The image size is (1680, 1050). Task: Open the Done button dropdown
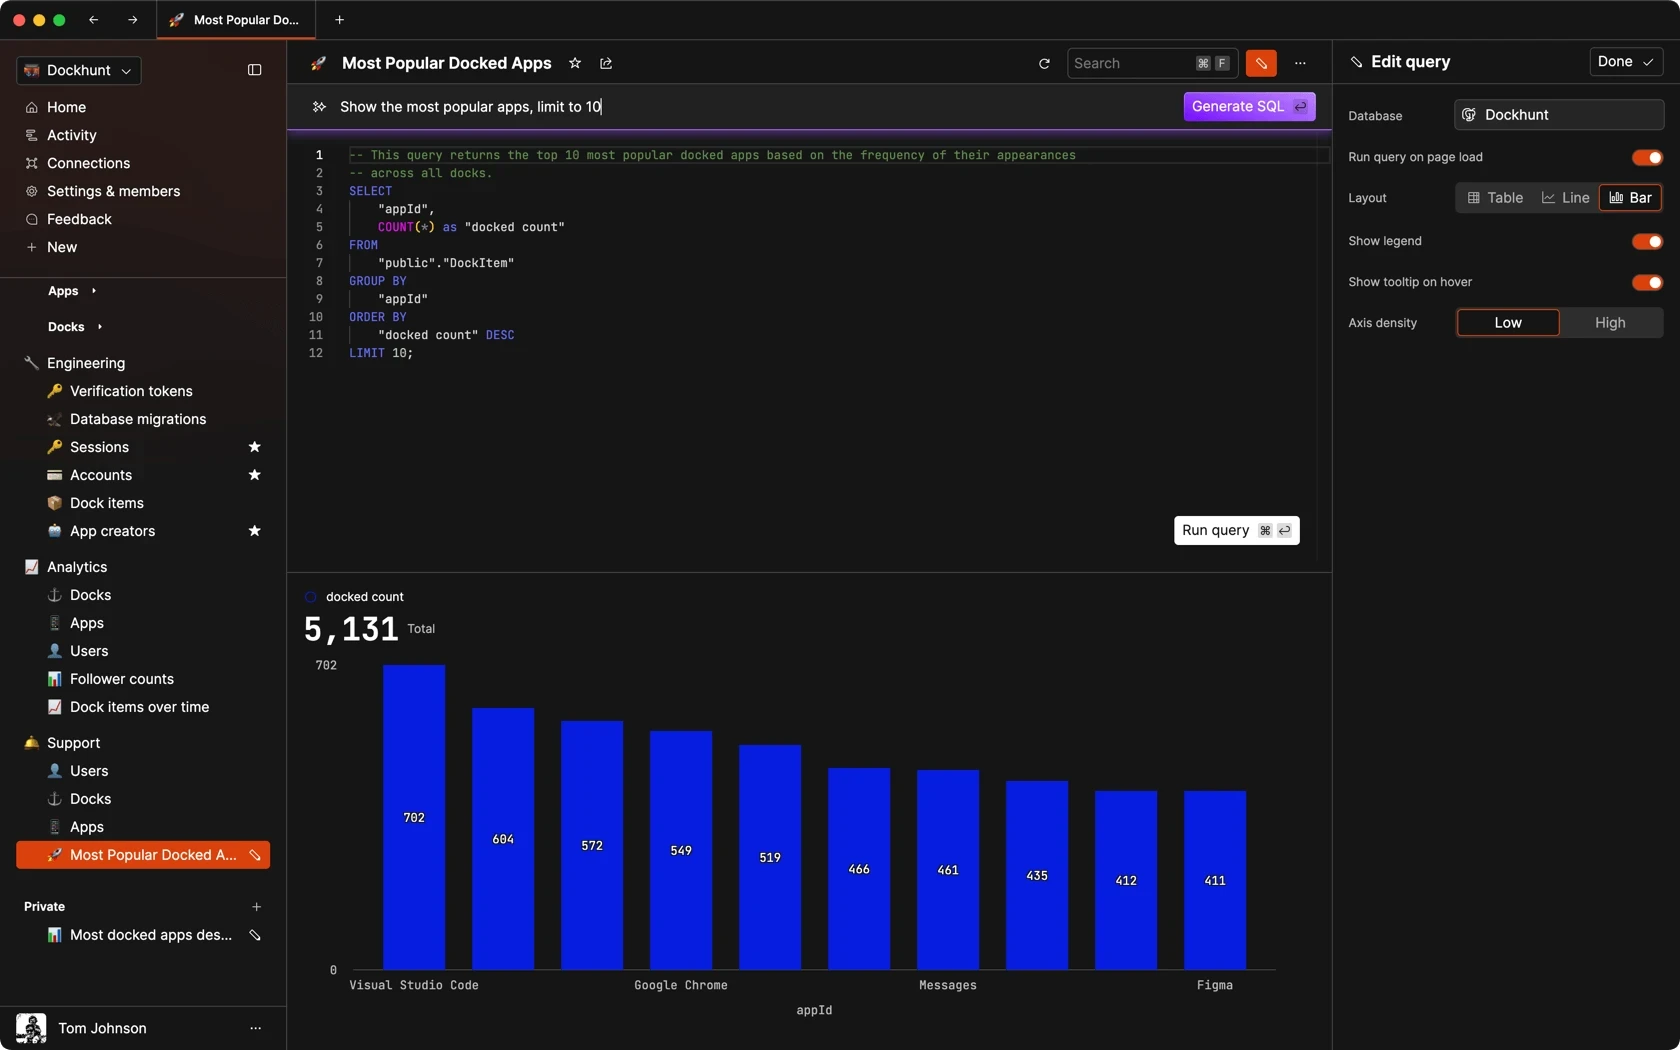tap(1626, 61)
